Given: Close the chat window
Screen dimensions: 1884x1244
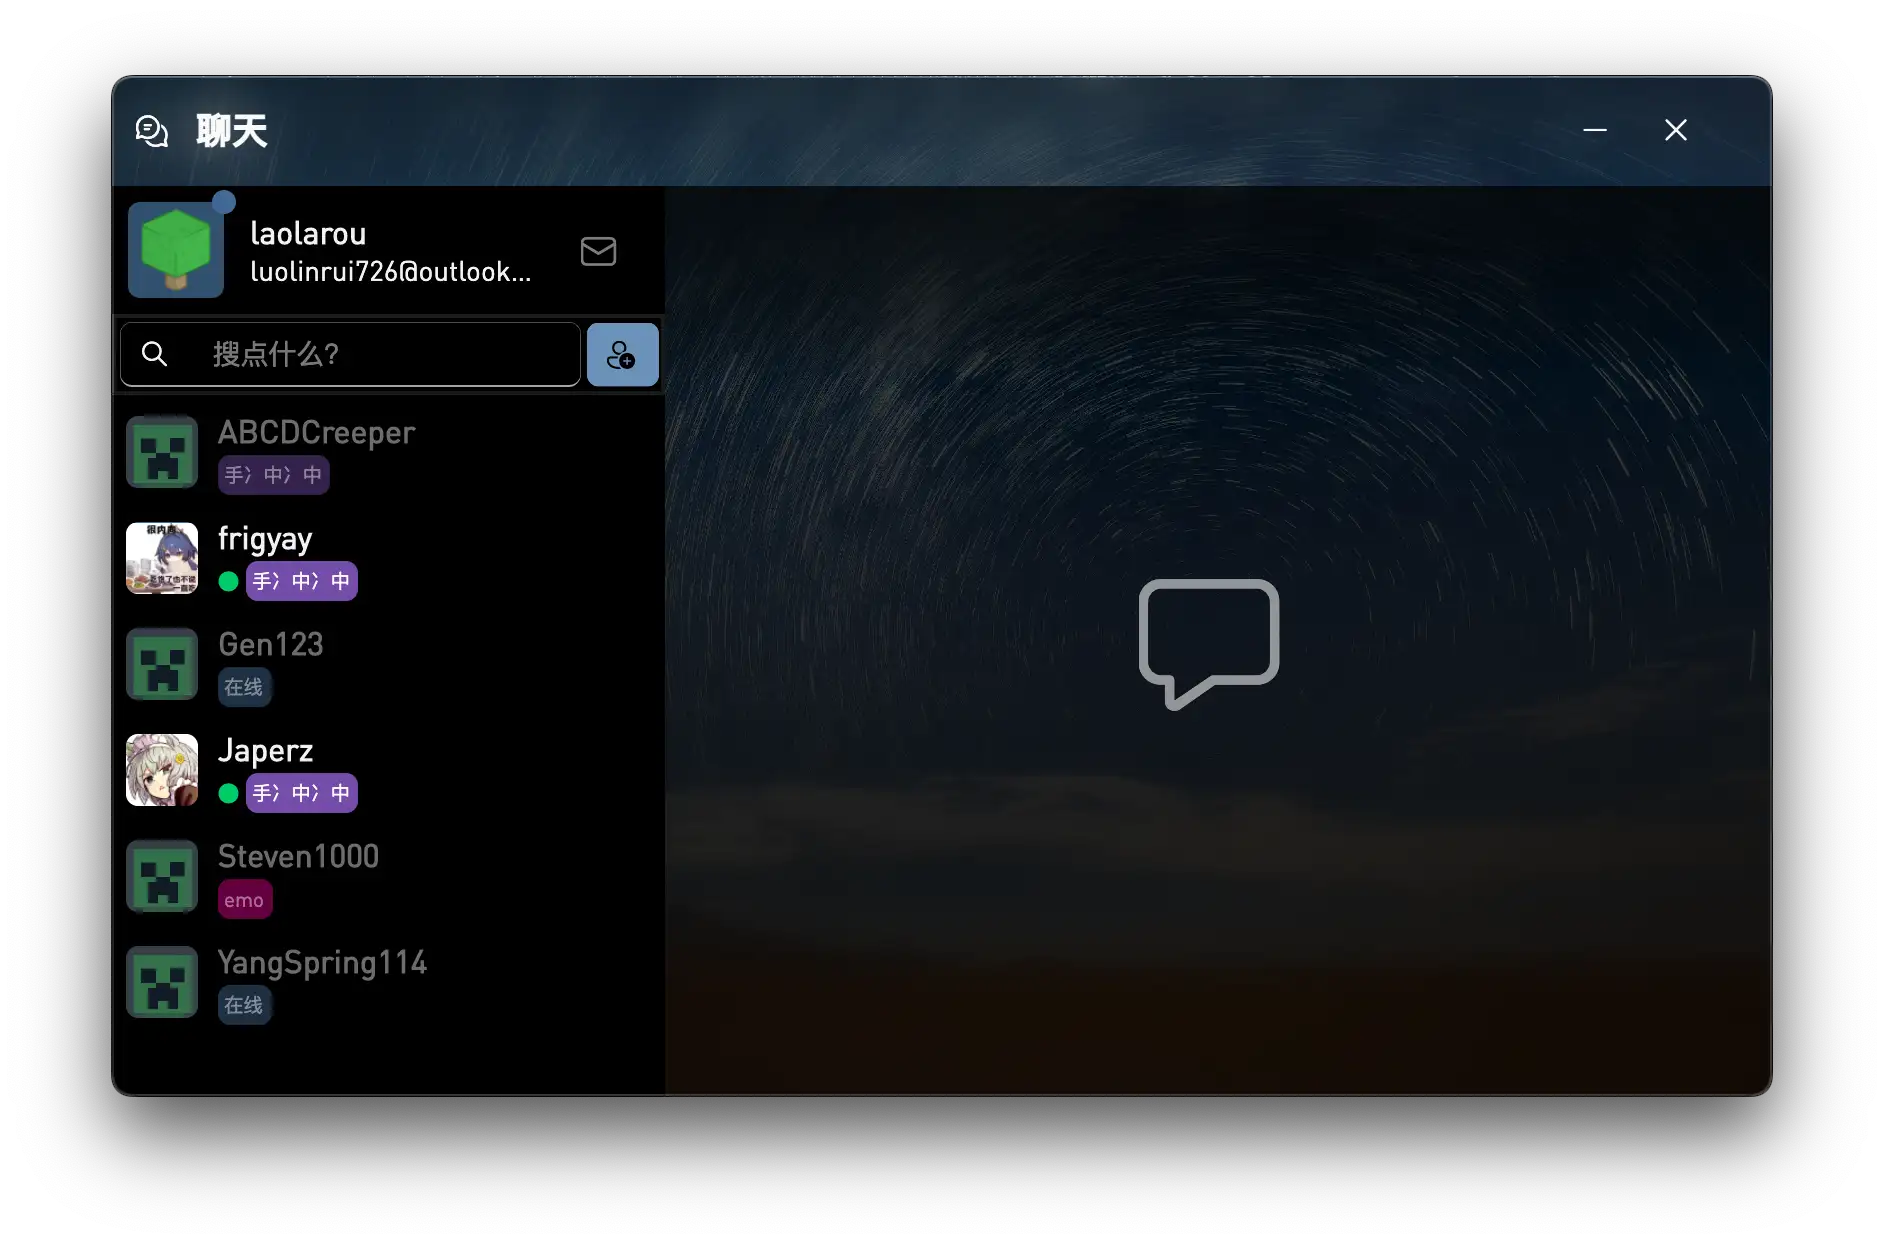Looking at the screenshot, I should click(1676, 130).
